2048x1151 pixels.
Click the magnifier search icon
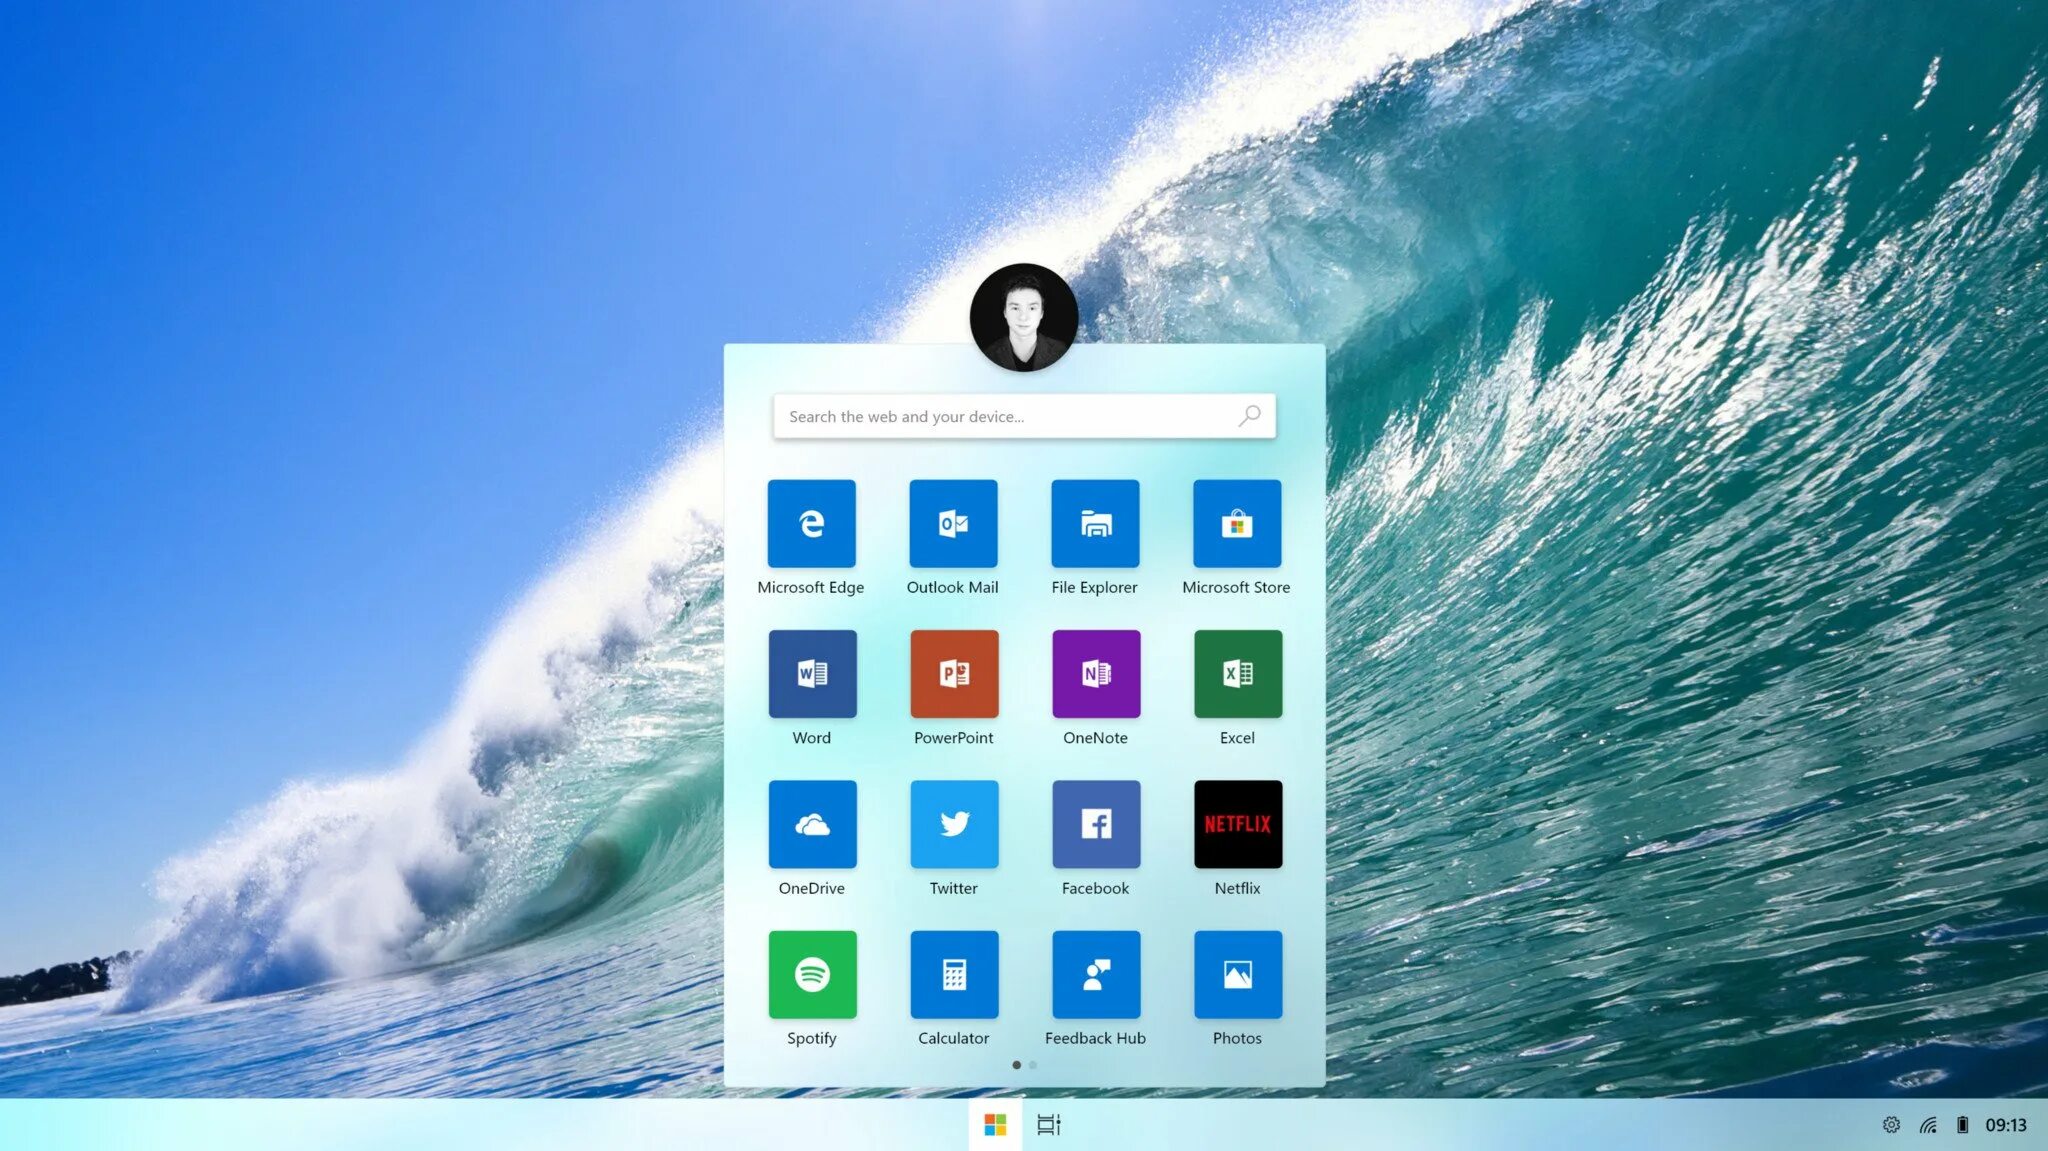(x=1250, y=416)
